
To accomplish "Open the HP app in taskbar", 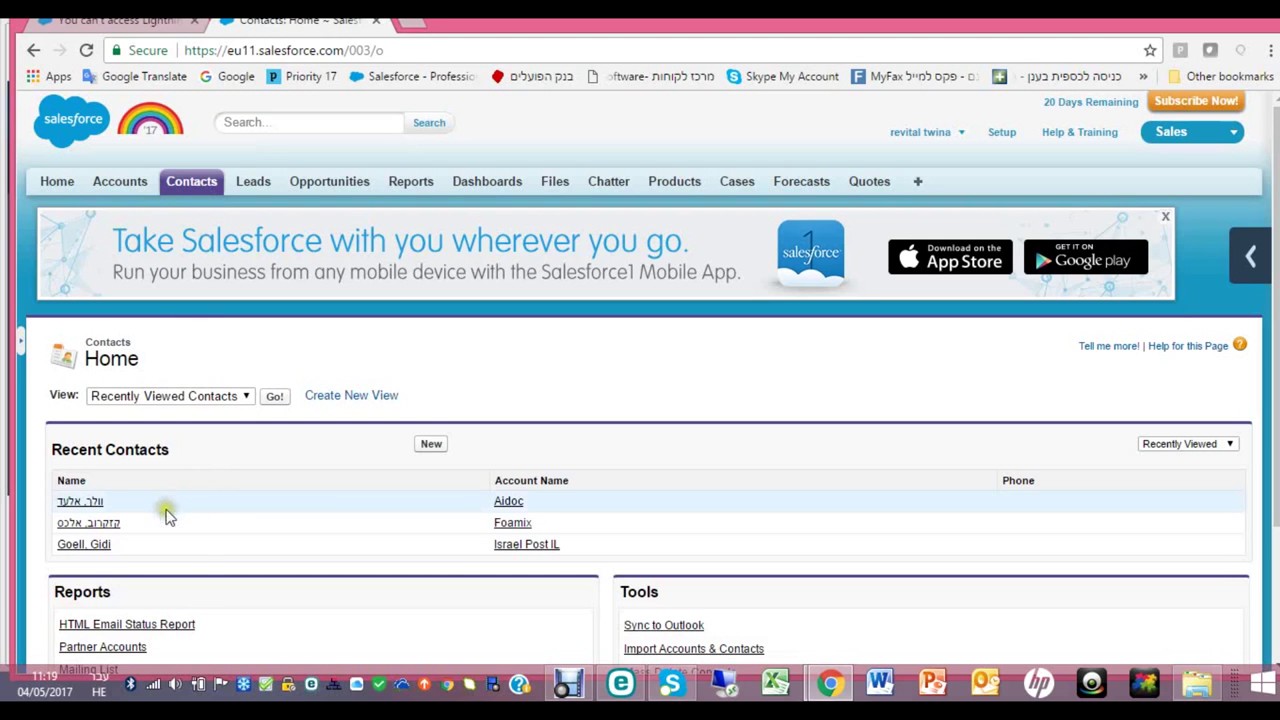I will pos(1039,684).
